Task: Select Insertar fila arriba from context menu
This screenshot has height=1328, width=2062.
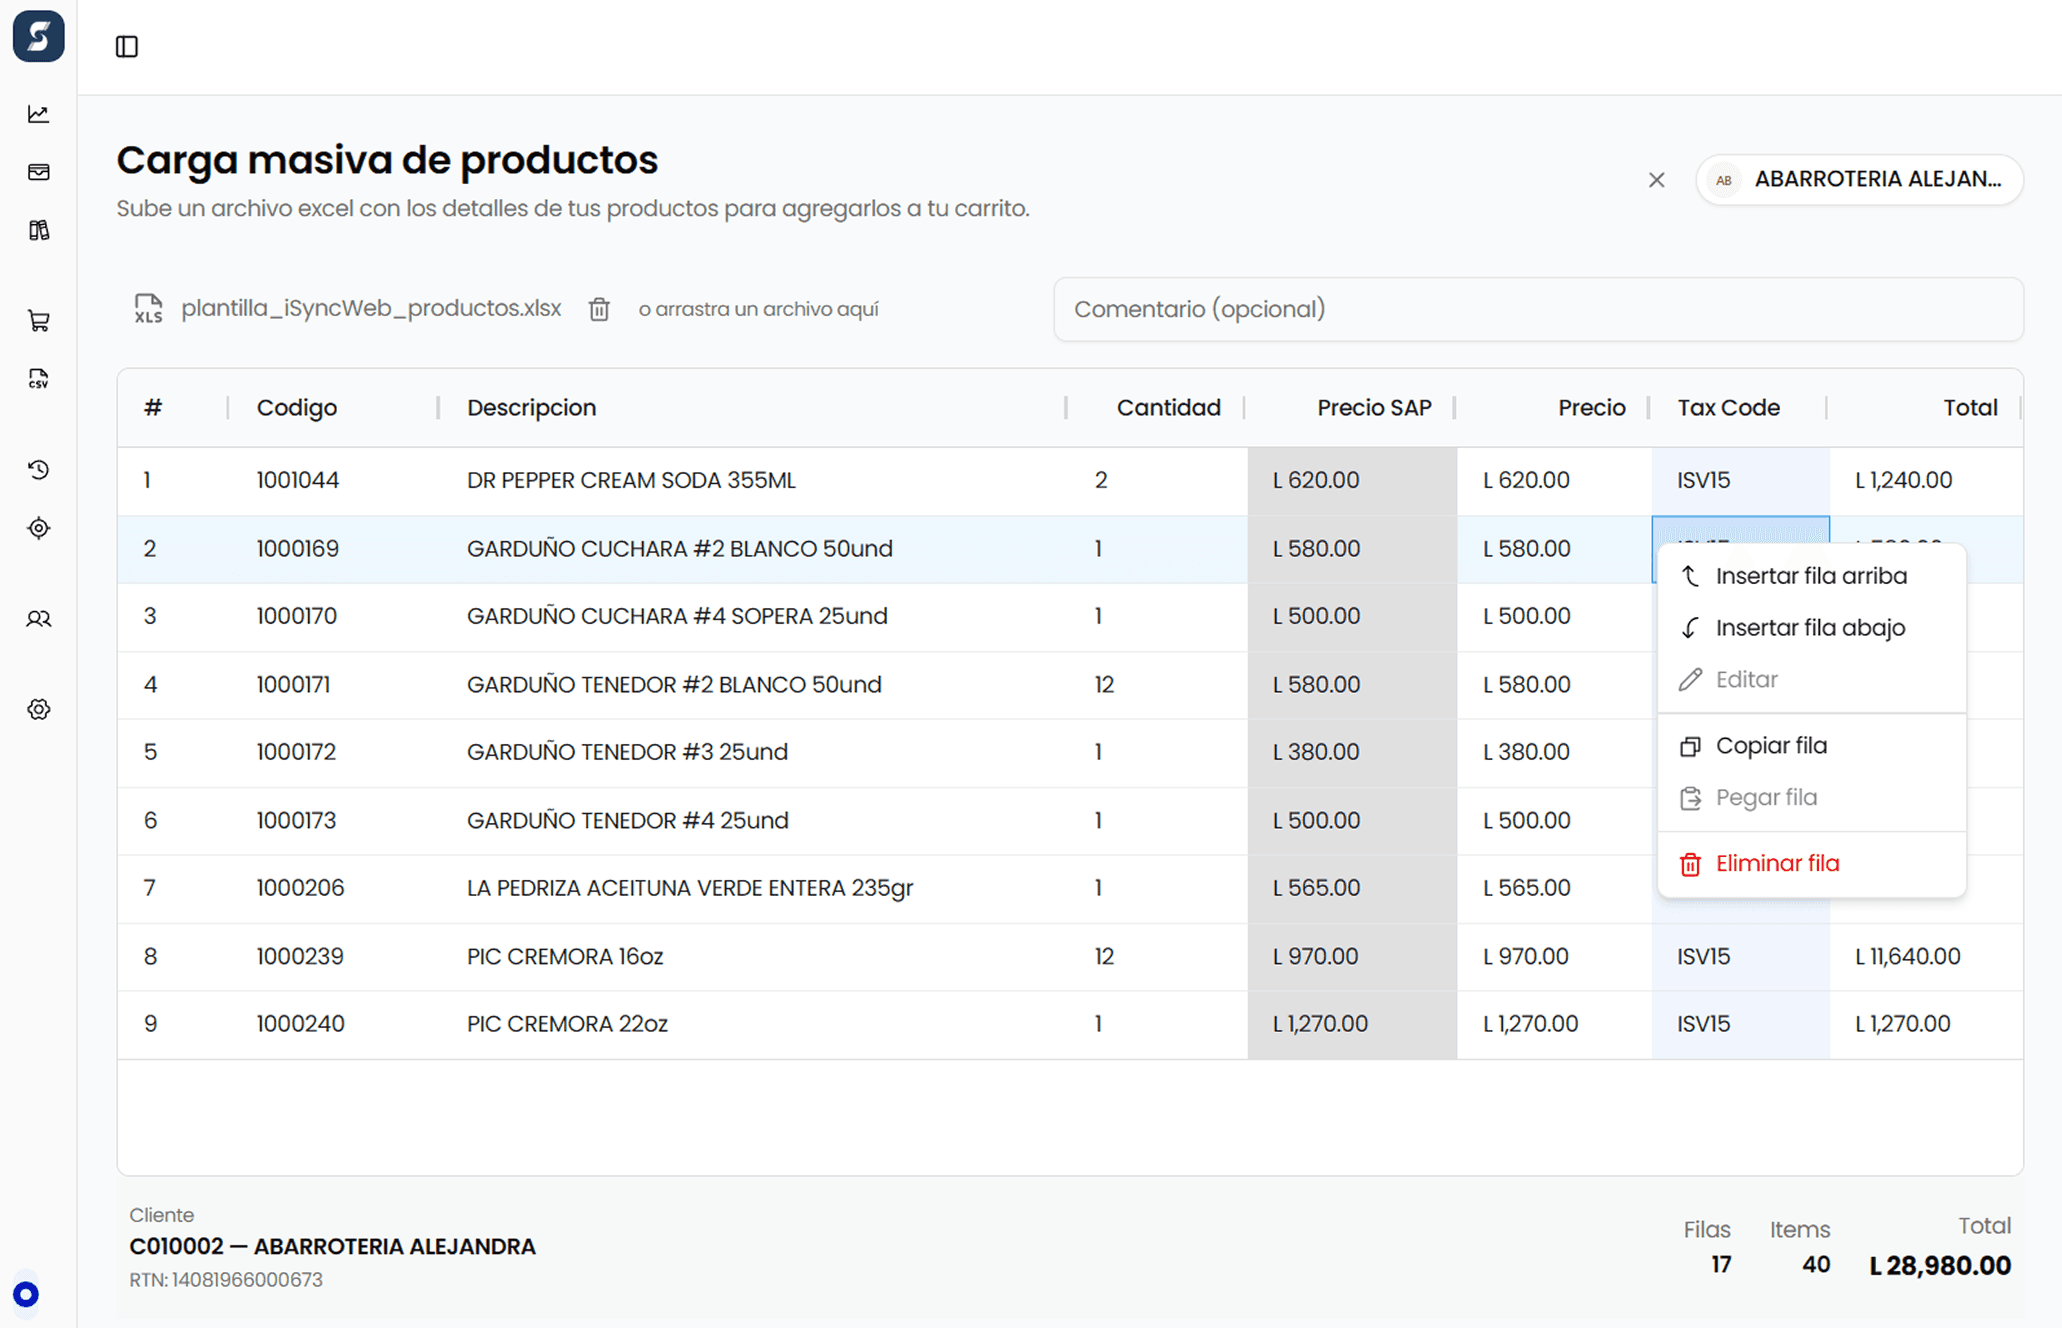Action: (x=1812, y=576)
